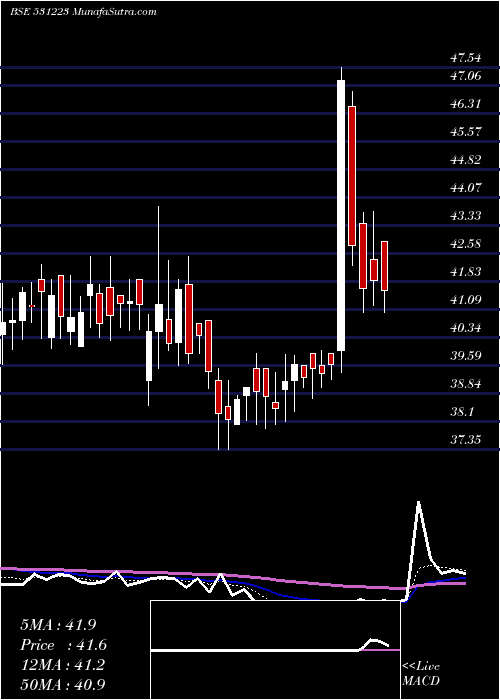500x700 pixels.
Task: Click the 12MA : 41.2 readout
Action: click(x=62, y=665)
